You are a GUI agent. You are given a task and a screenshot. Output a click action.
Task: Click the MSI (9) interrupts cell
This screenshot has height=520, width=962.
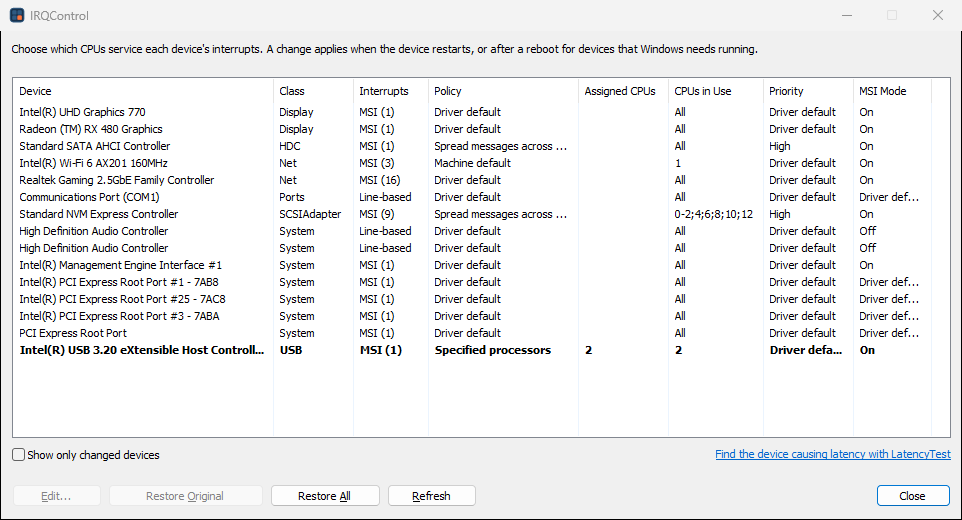pyautogui.click(x=377, y=214)
